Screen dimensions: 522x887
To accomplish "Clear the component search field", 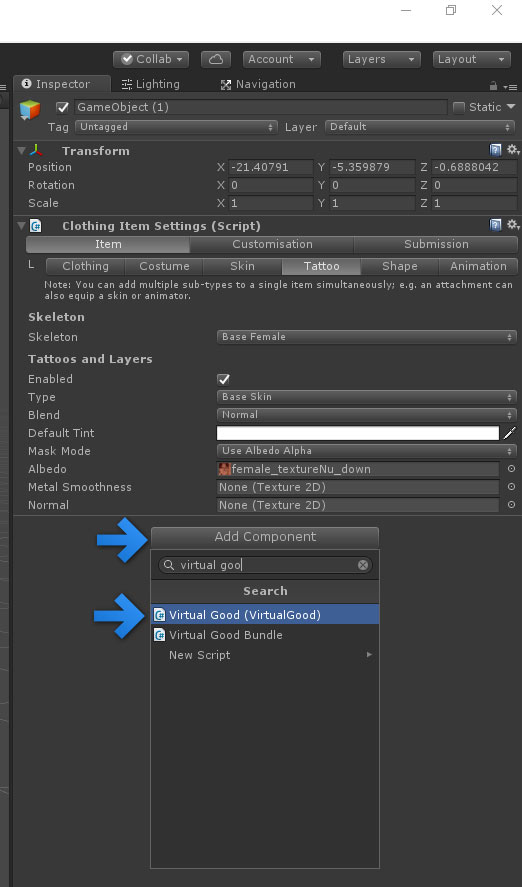I will [363, 565].
